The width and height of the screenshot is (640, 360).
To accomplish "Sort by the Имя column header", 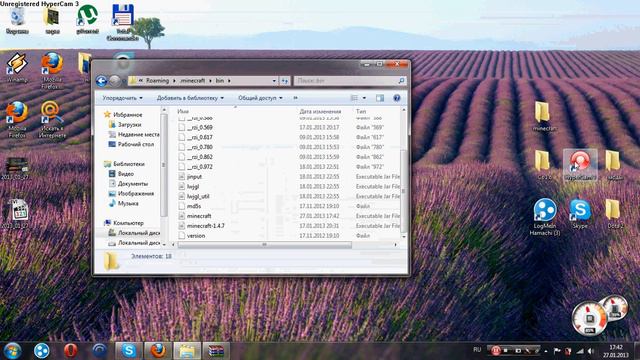I will point(183,111).
